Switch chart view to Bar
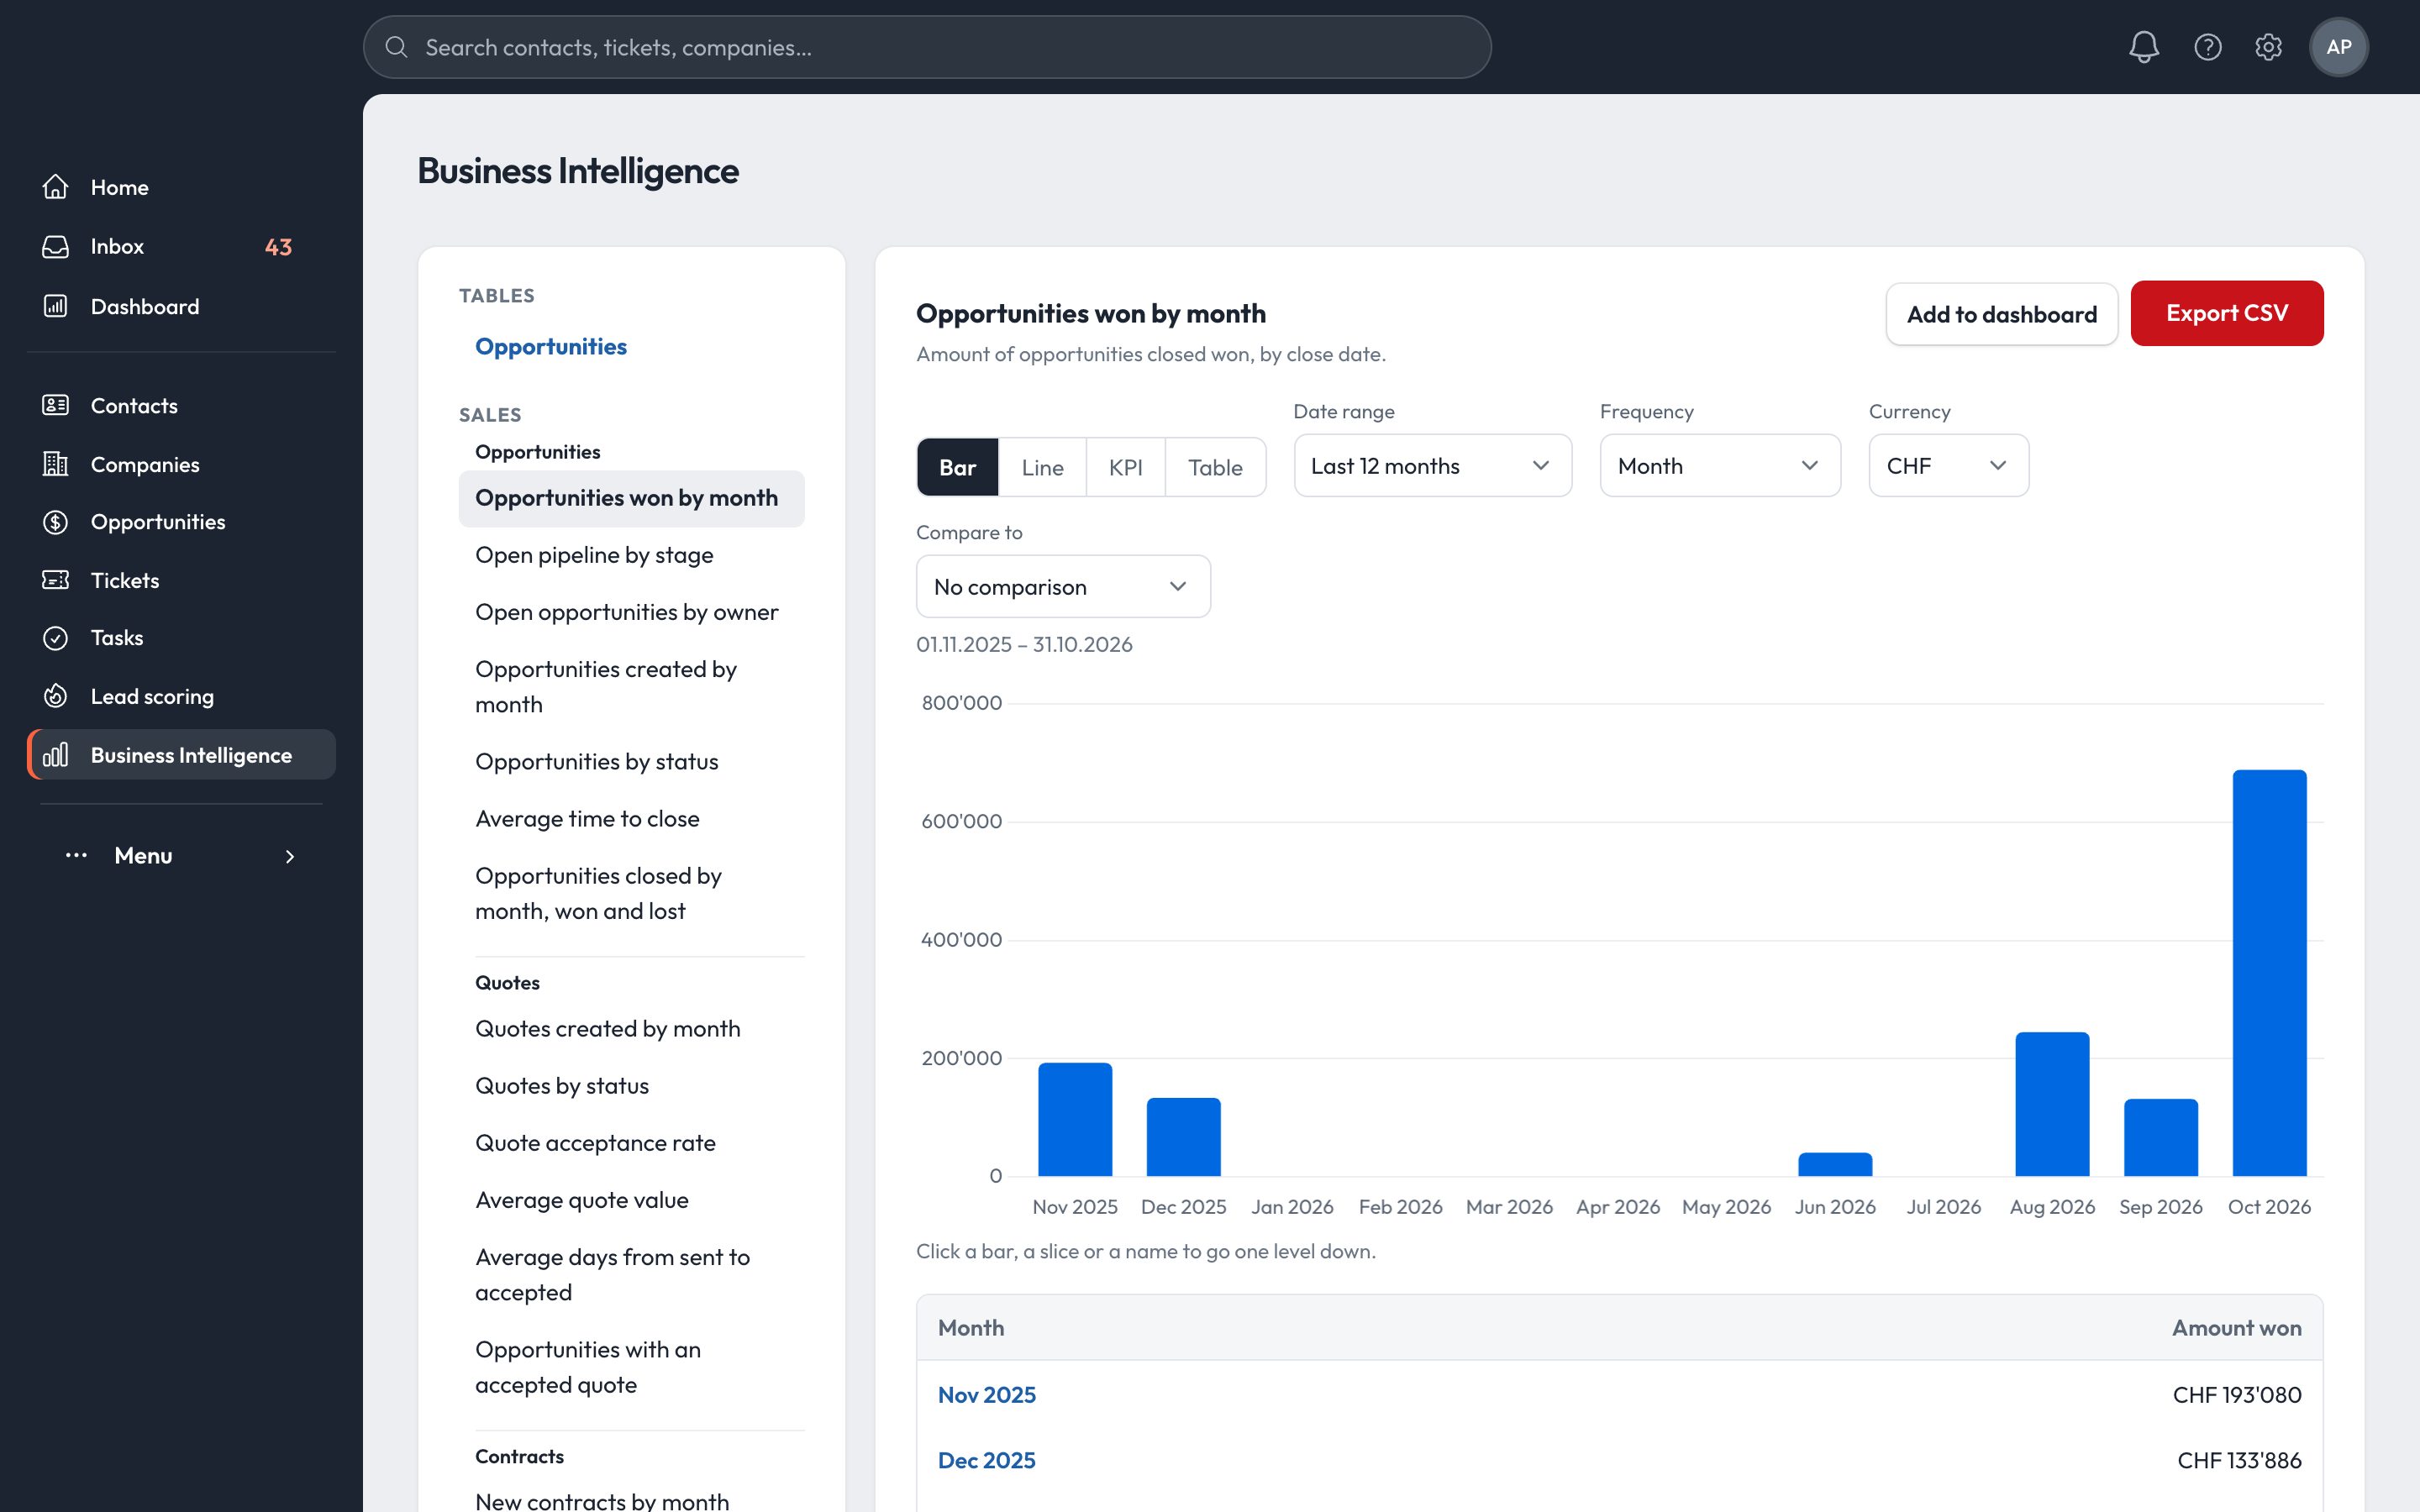Screen dimensions: 2420x1512 pos(957,467)
